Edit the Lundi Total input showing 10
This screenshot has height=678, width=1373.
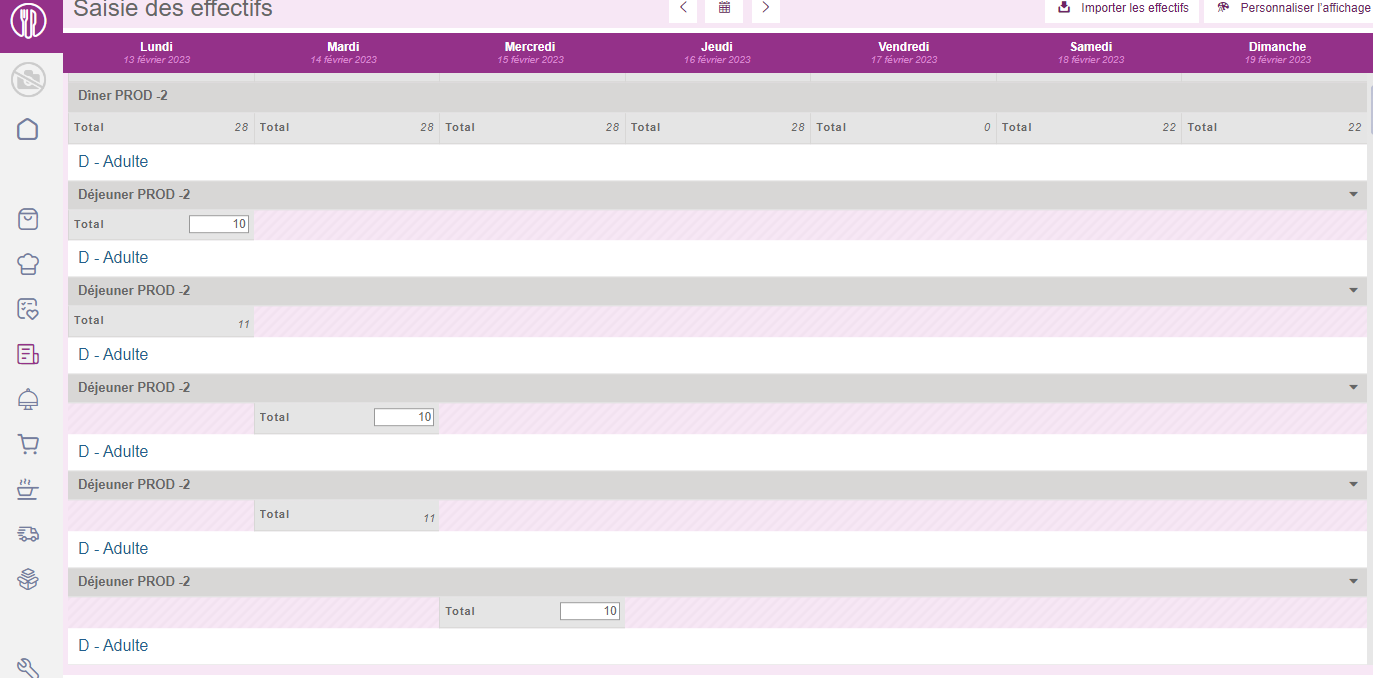pos(219,224)
